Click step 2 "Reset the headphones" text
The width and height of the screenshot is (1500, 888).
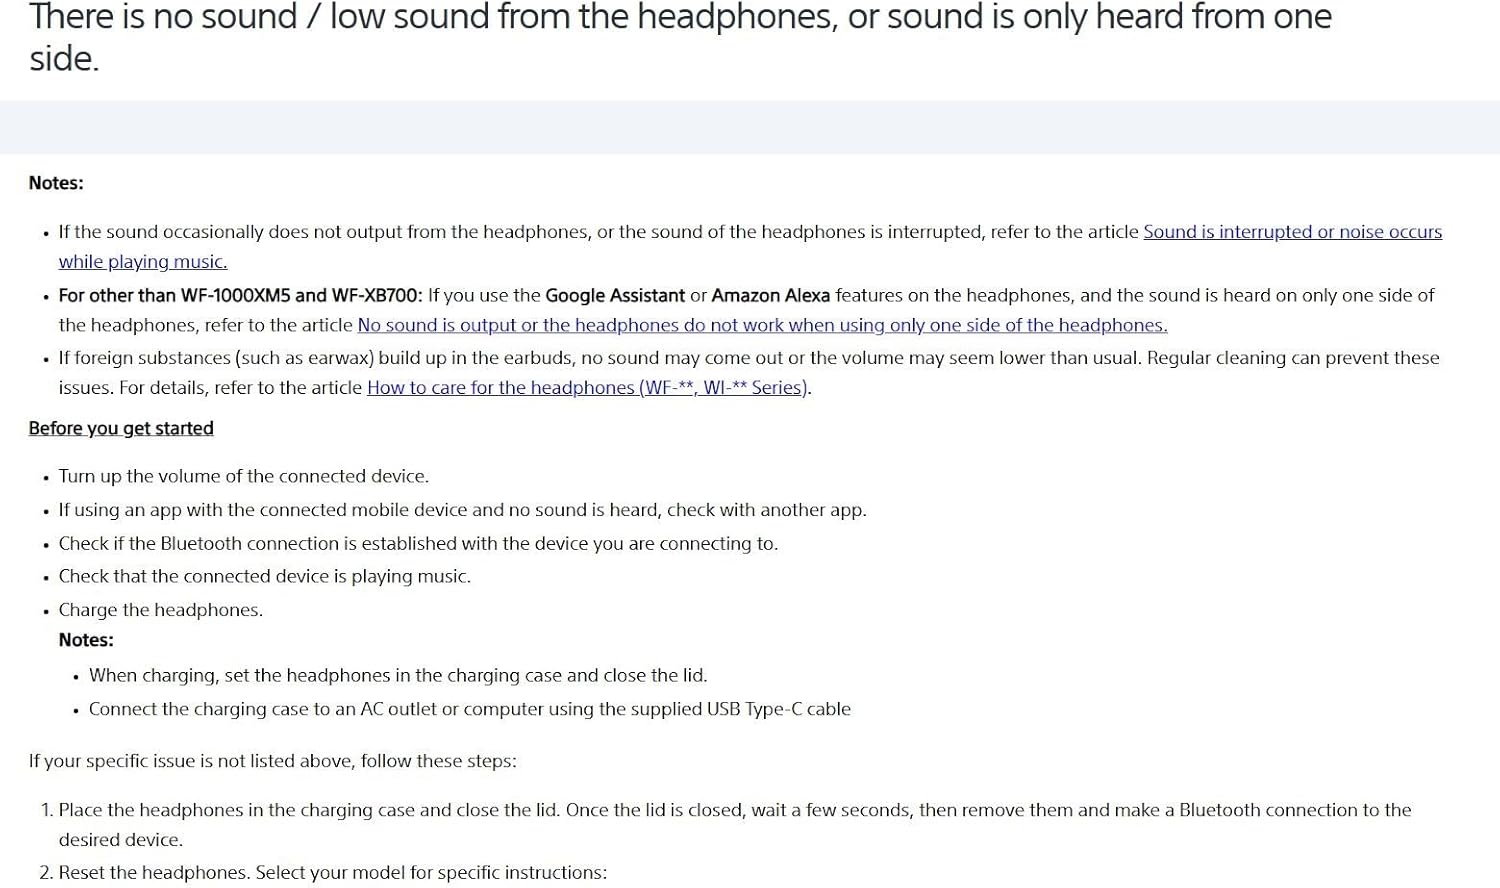click(x=332, y=873)
